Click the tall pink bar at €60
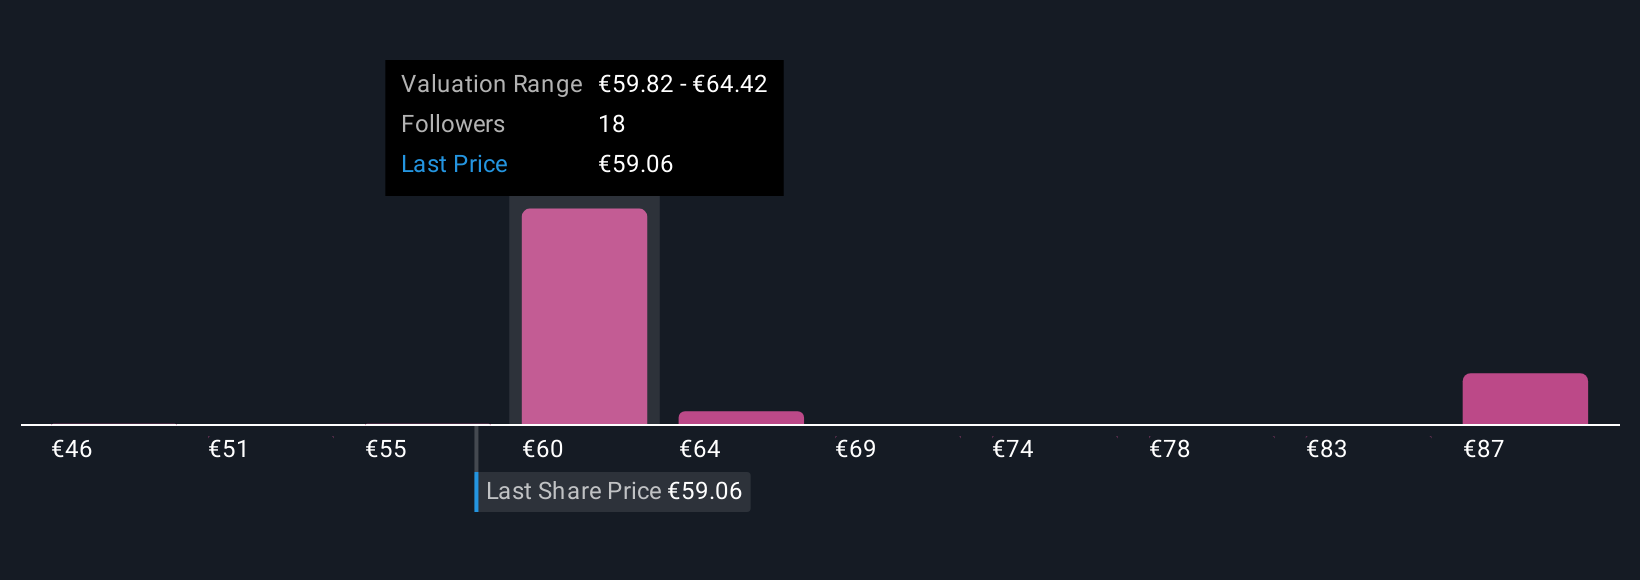The image size is (1640, 580). tap(584, 316)
